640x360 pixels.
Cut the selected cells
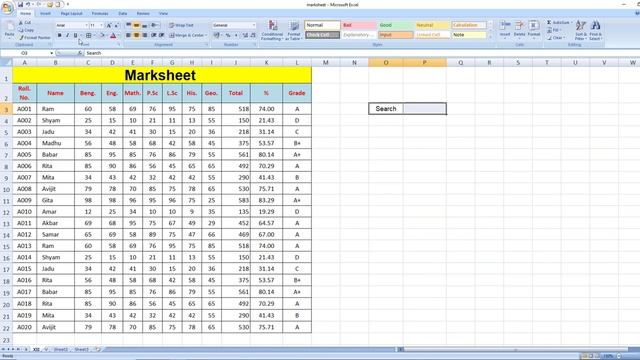[25, 23]
